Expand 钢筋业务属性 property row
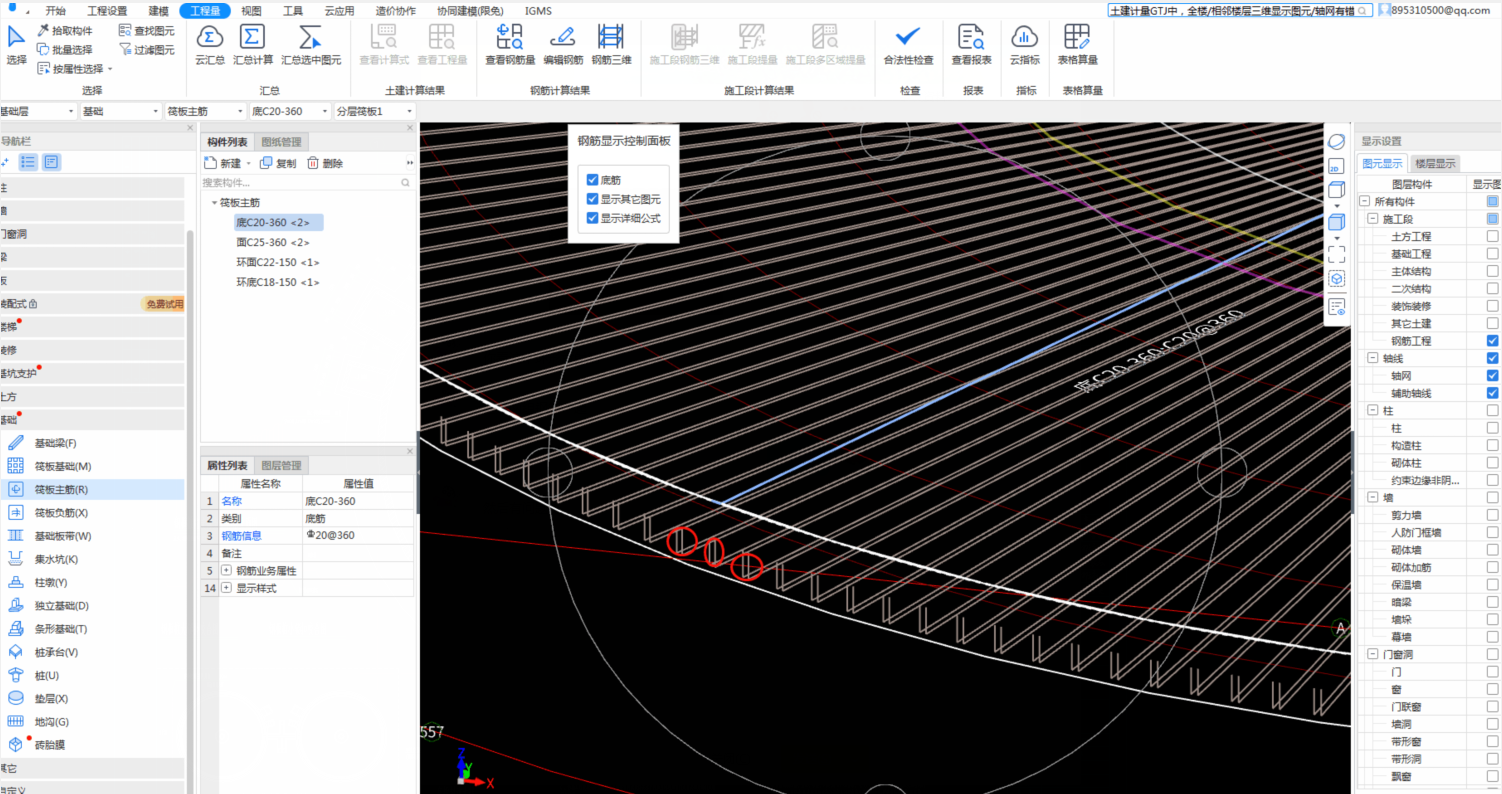Screen dimensions: 1502x794 pos(226,570)
